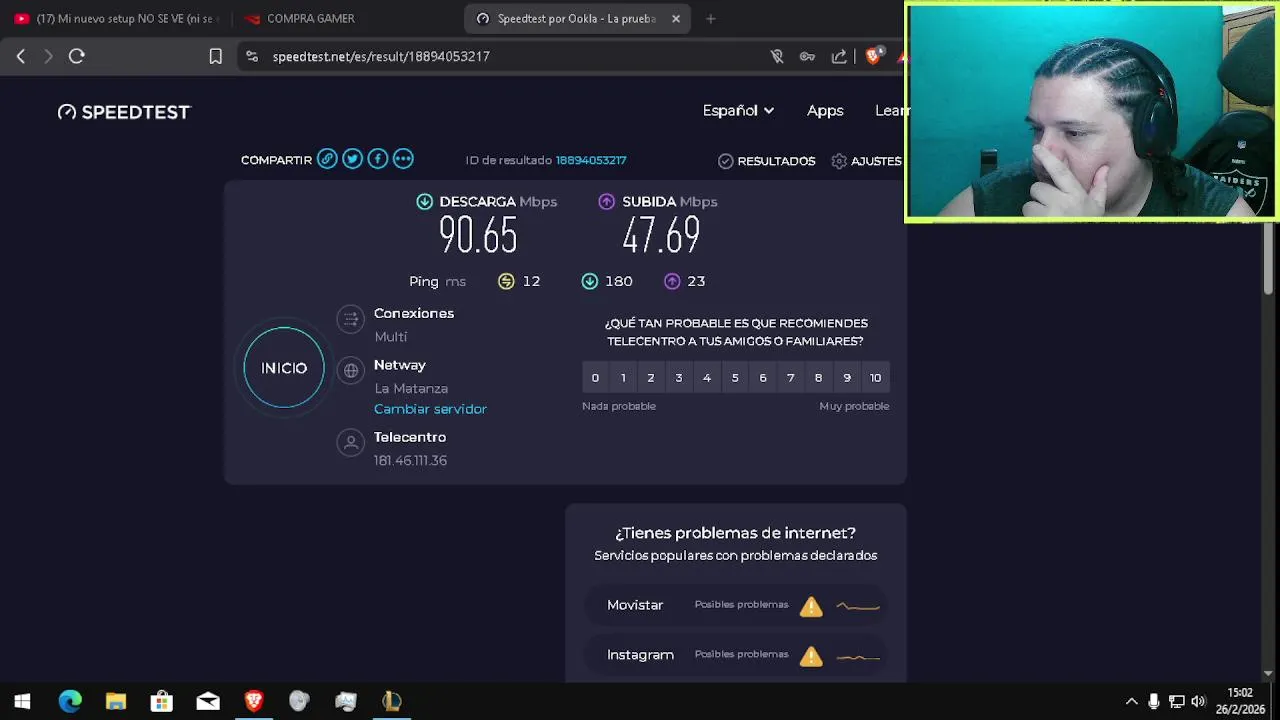Rate recommendation as 1
This screenshot has width=1280, height=720.
623,377
